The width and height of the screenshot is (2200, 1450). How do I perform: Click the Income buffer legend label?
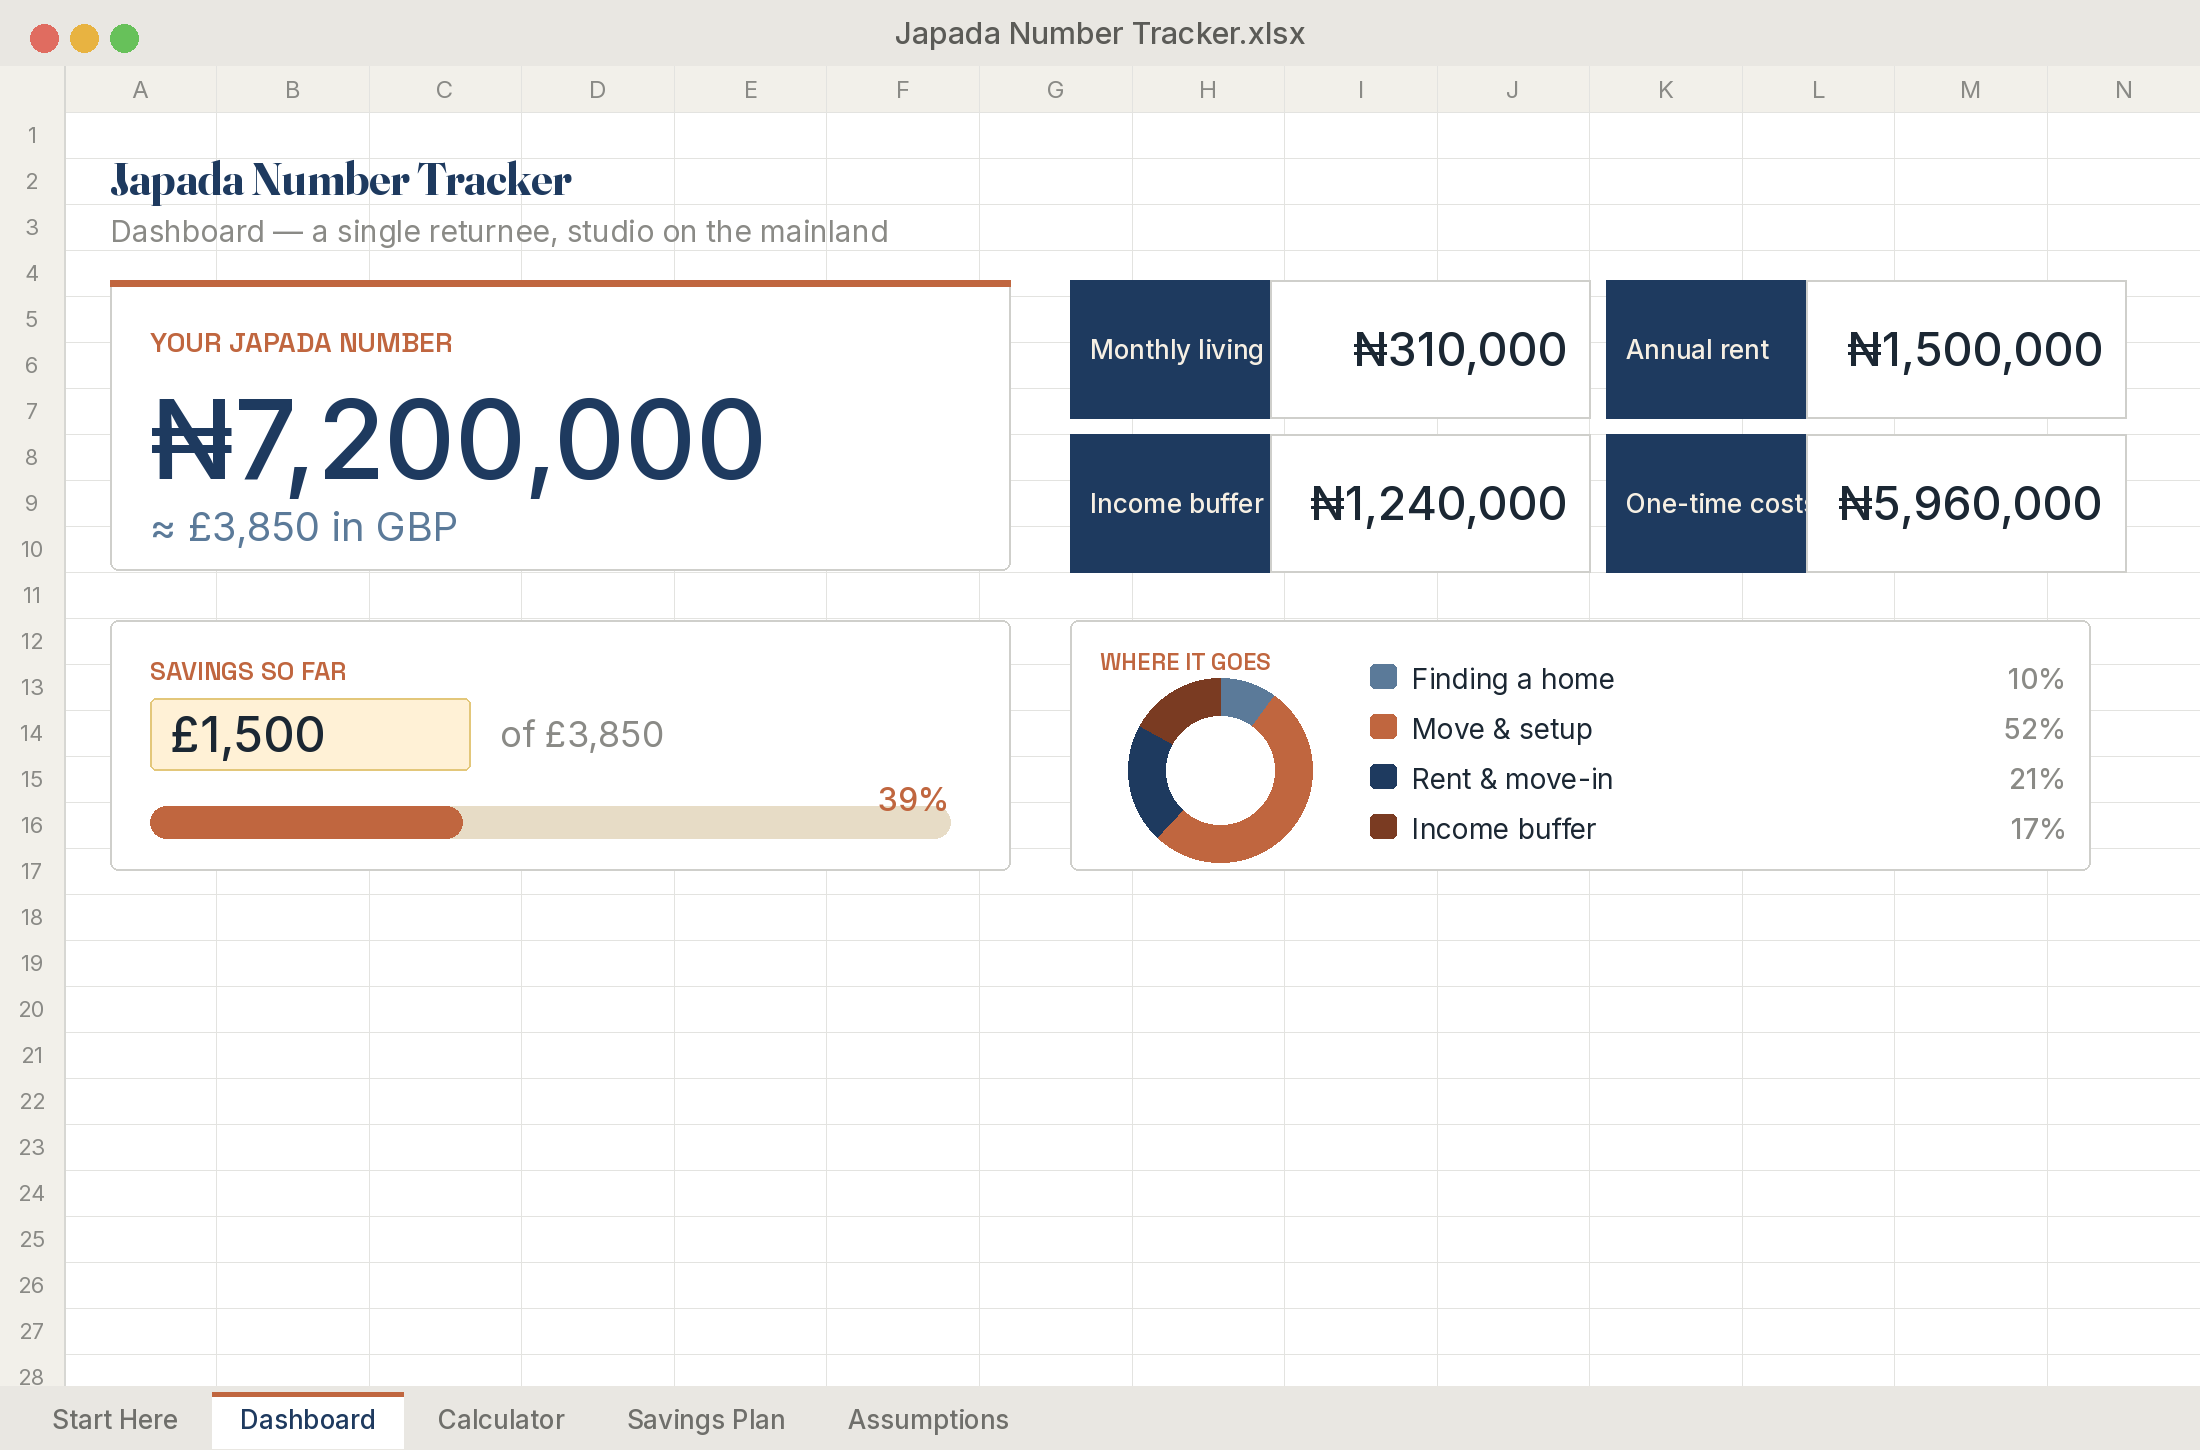(x=1503, y=829)
